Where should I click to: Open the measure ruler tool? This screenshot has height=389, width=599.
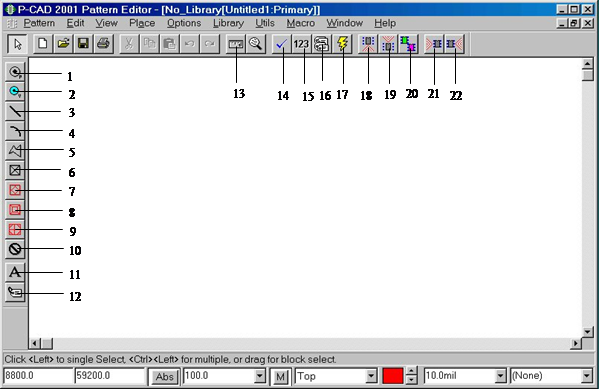235,44
